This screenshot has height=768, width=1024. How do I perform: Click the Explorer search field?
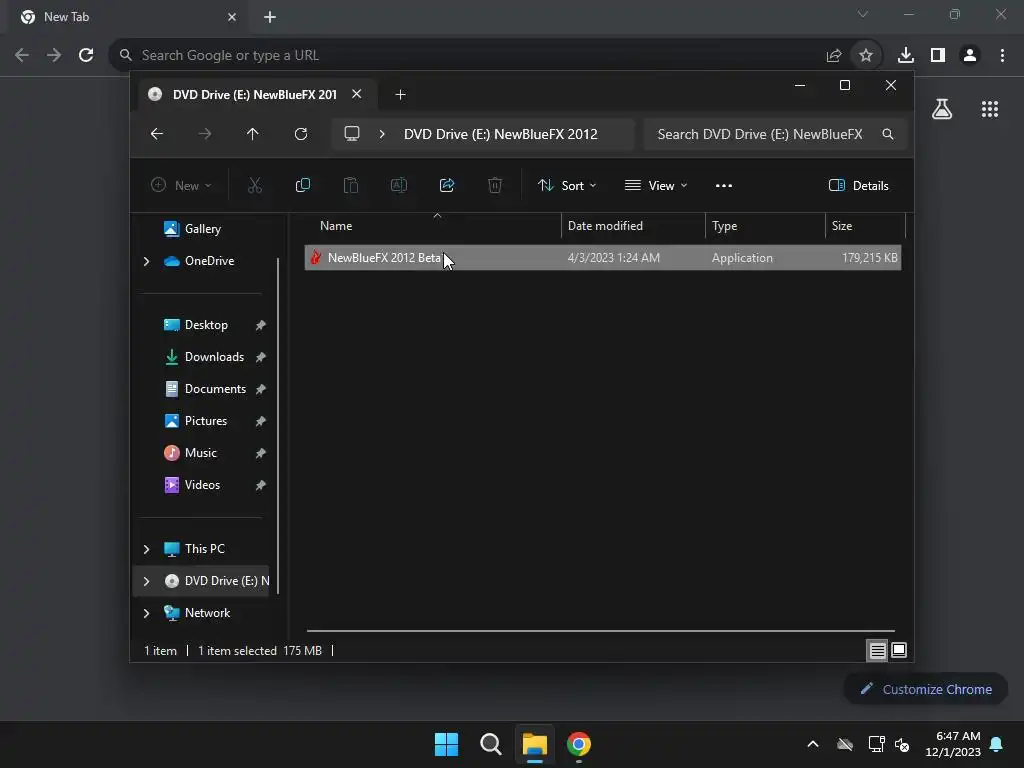(x=775, y=134)
